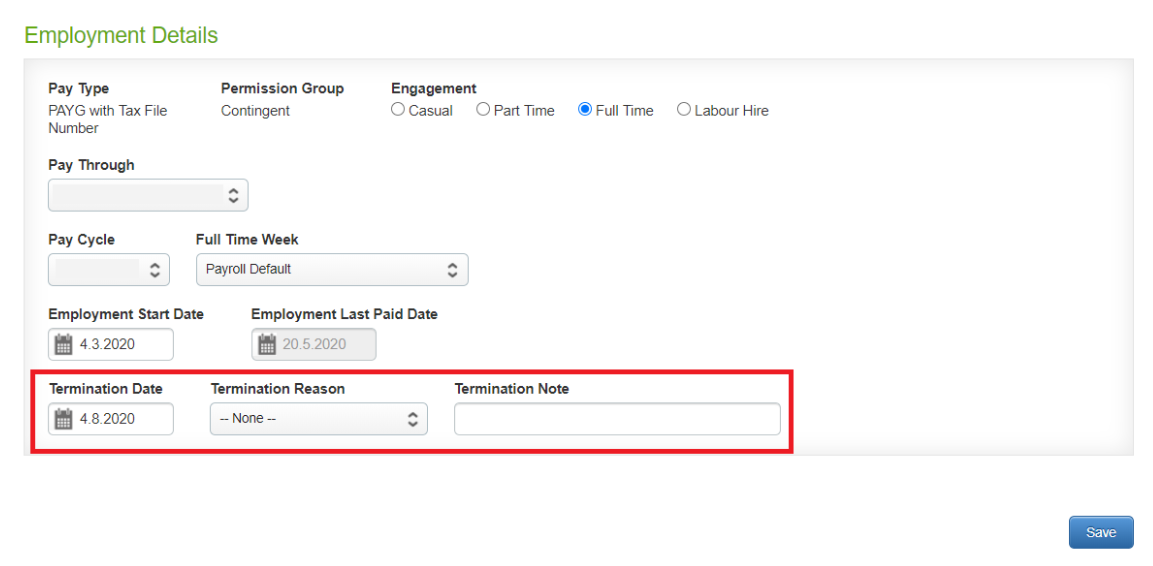This screenshot has width=1153, height=566.
Task: Click the Employment Details heading
Action: [121, 35]
